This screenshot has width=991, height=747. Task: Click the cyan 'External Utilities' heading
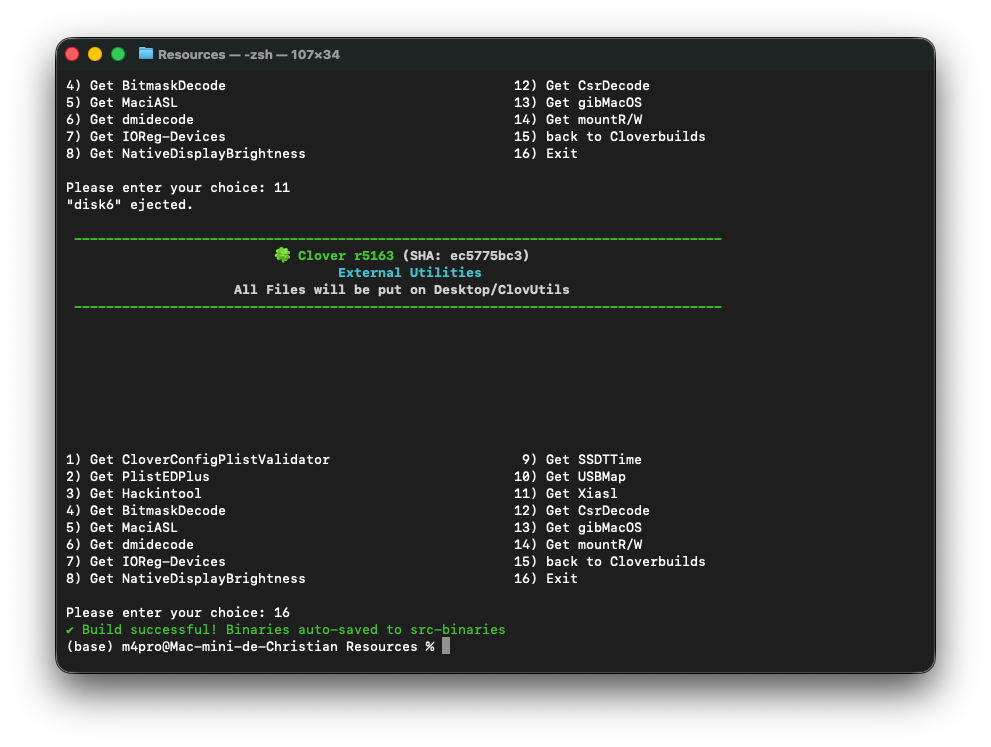coord(410,272)
